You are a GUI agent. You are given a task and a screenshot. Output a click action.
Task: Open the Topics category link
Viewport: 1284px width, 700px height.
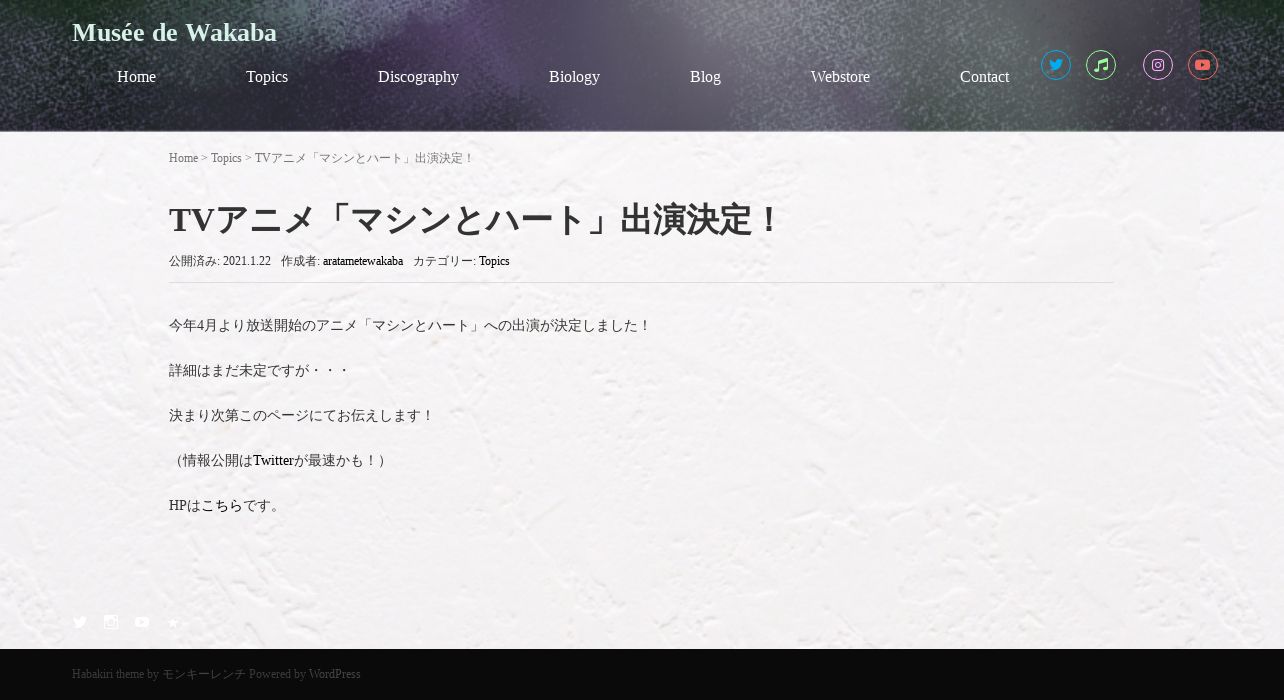click(494, 261)
